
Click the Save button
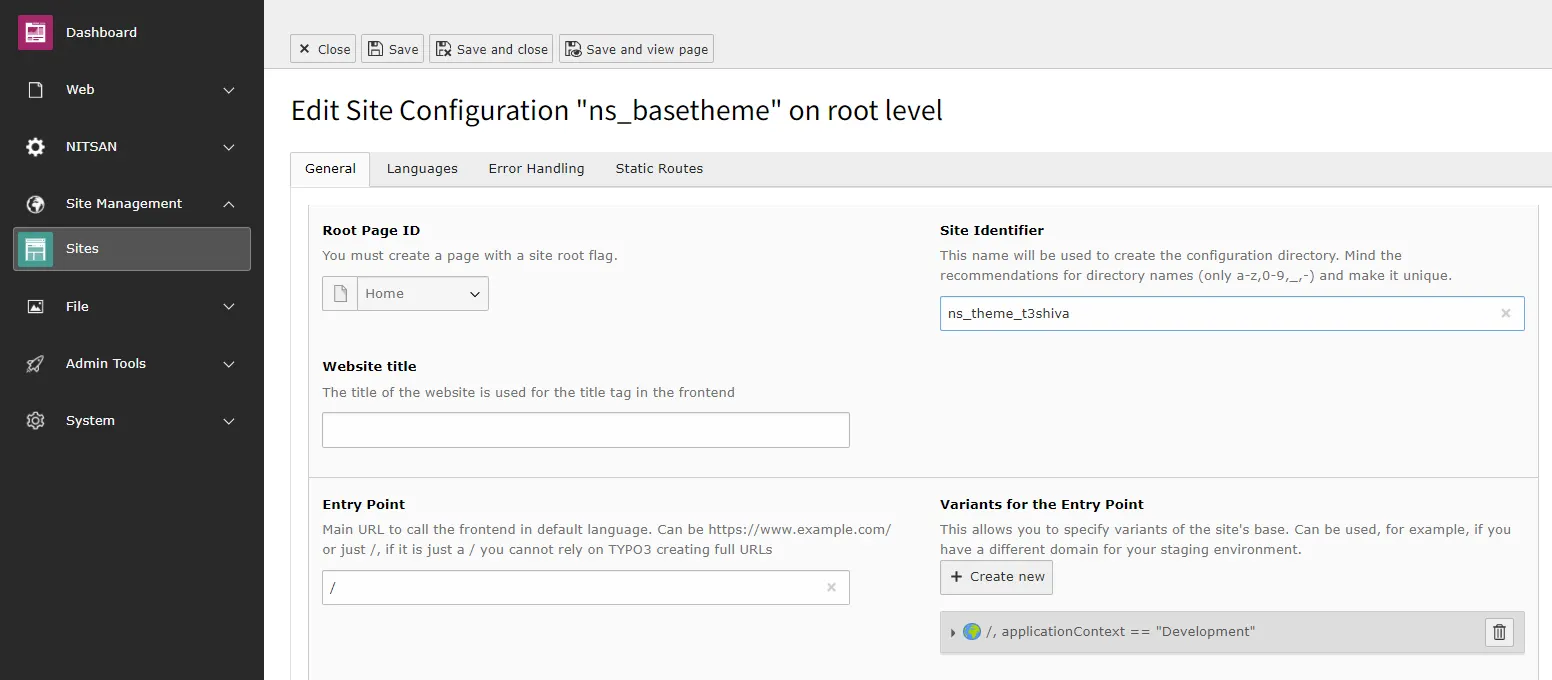tap(392, 49)
